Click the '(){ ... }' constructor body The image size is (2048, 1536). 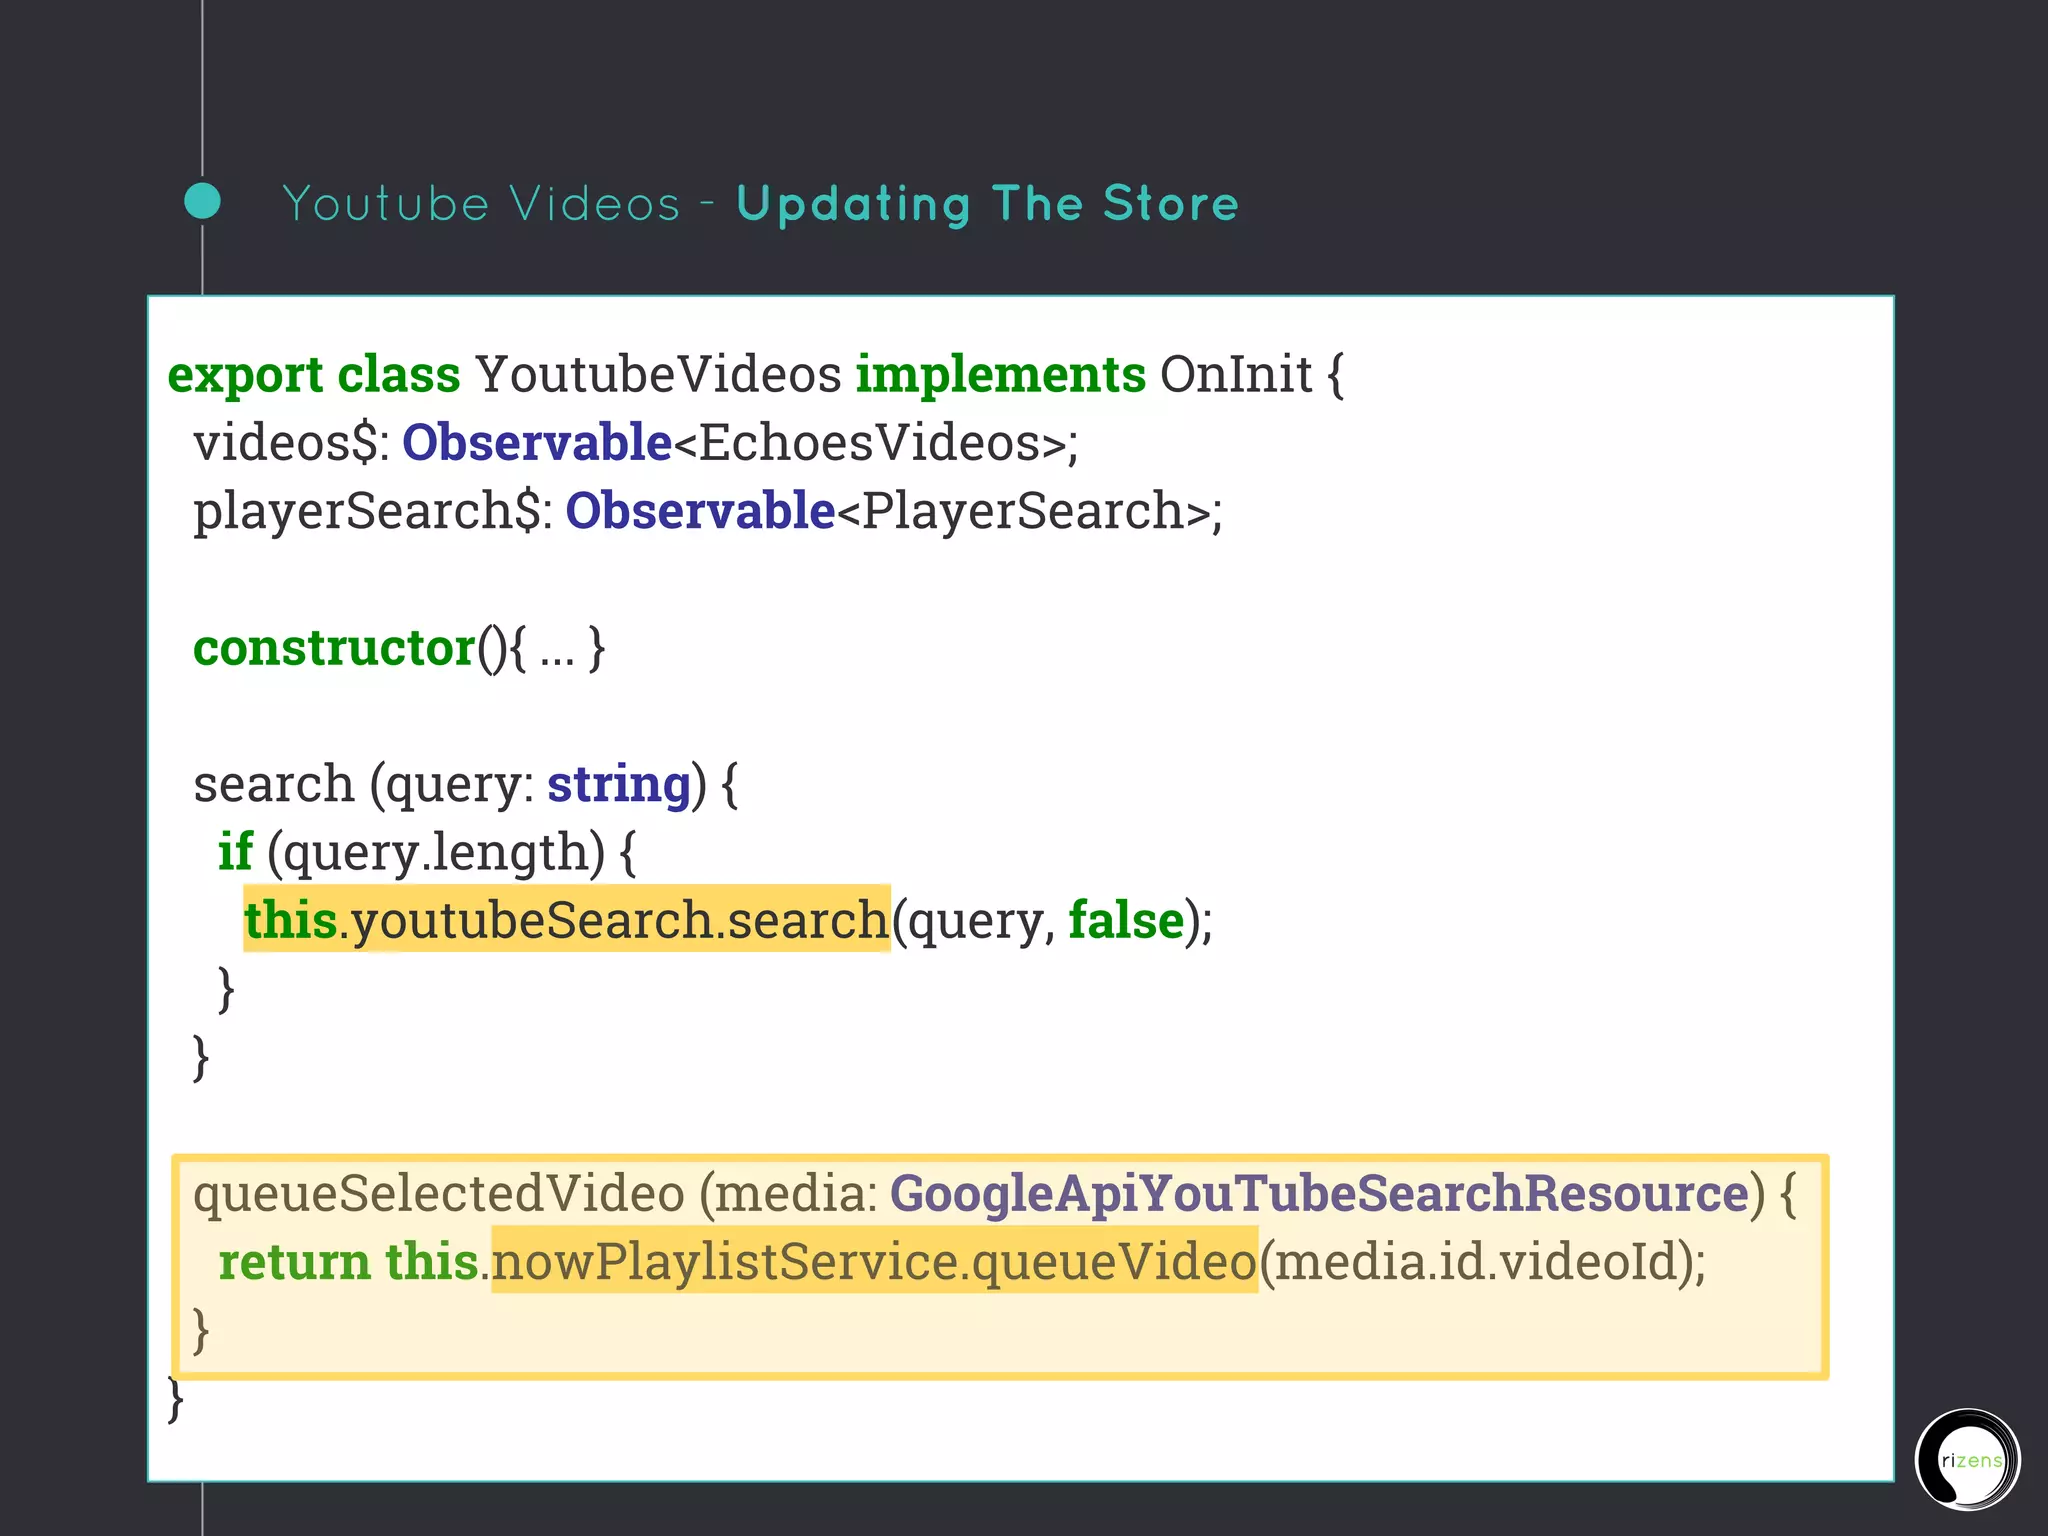tap(541, 649)
